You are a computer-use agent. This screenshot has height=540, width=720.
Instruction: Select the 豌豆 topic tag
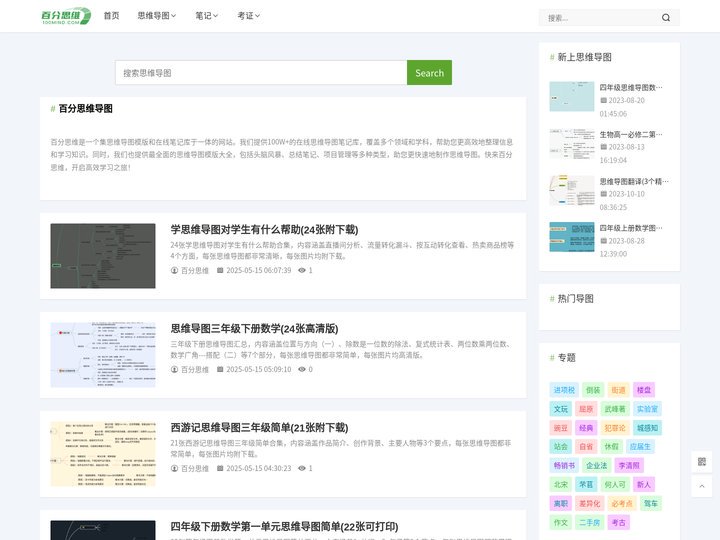(x=560, y=428)
